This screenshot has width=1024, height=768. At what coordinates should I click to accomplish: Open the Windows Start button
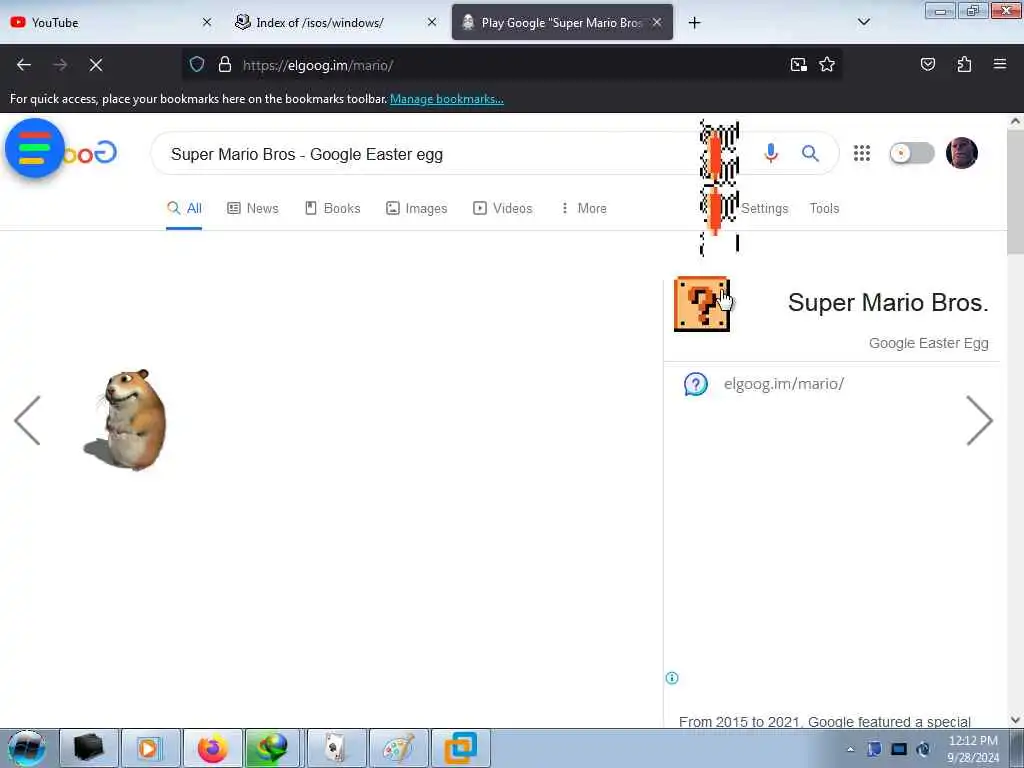click(x=26, y=748)
